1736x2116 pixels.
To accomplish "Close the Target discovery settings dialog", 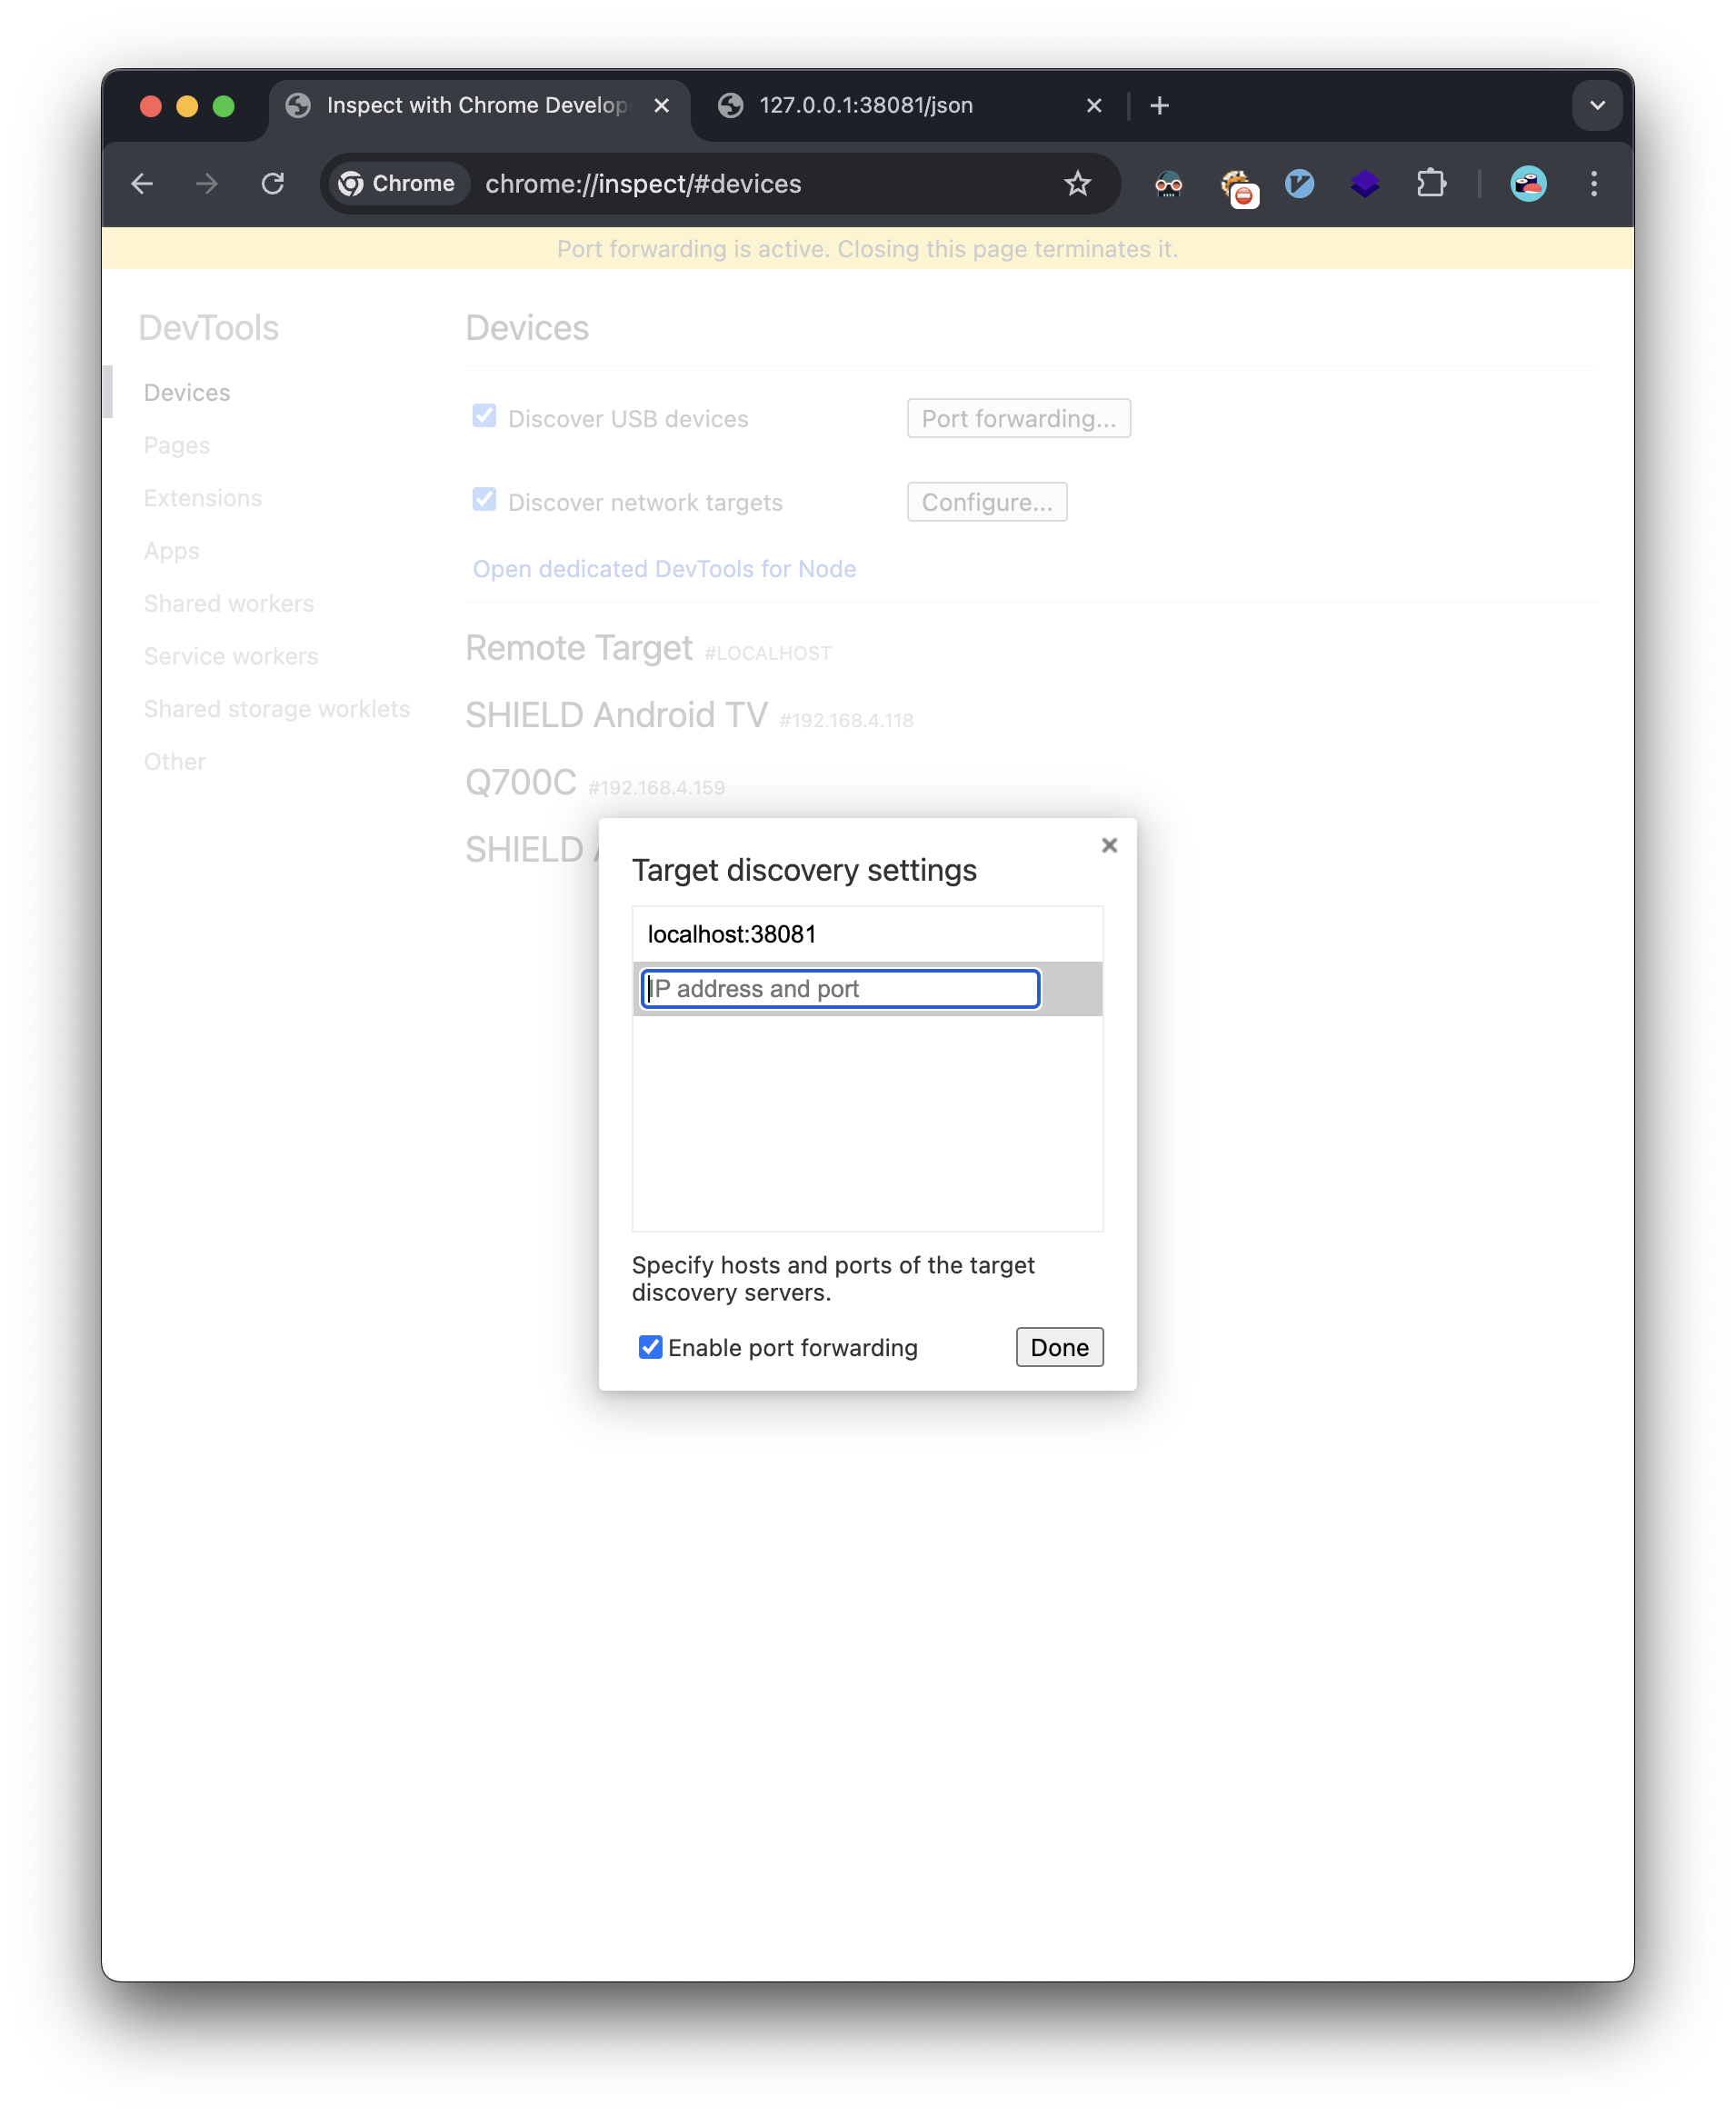I will pyautogui.click(x=1109, y=846).
